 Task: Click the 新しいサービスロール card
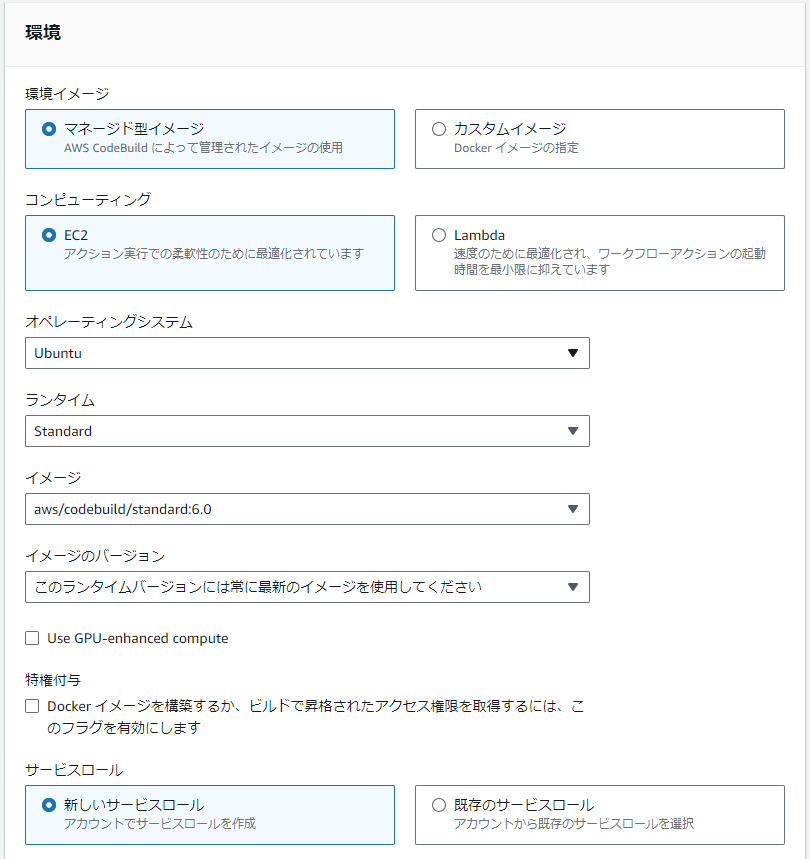210,814
